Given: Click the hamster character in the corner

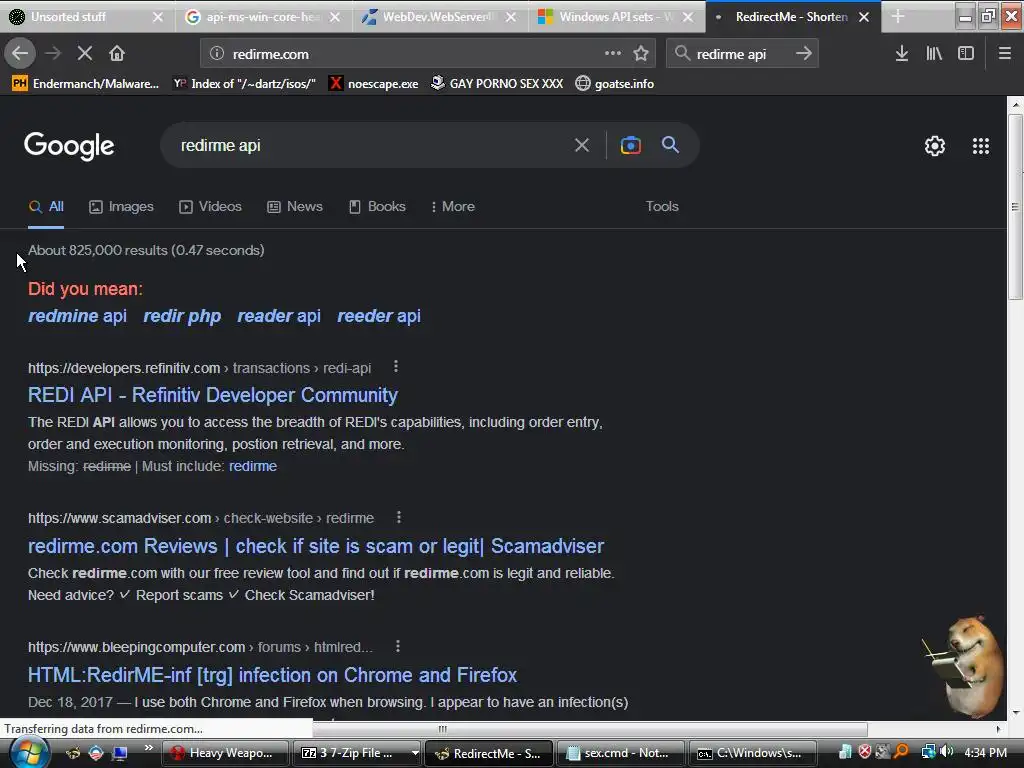Looking at the screenshot, I should (x=965, y=666).
